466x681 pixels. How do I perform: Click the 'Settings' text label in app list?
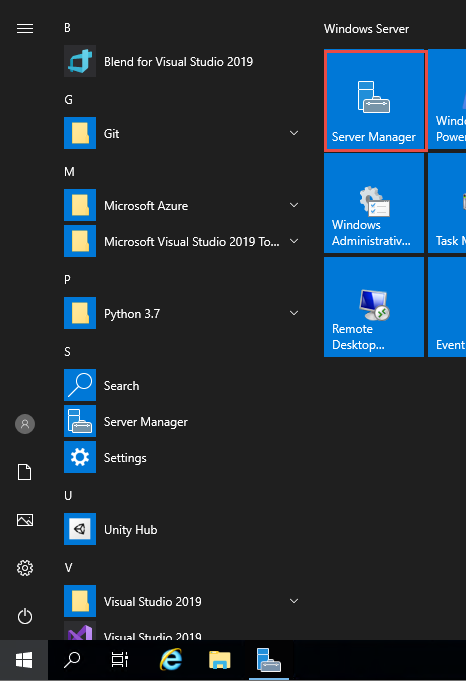point(125,458)
